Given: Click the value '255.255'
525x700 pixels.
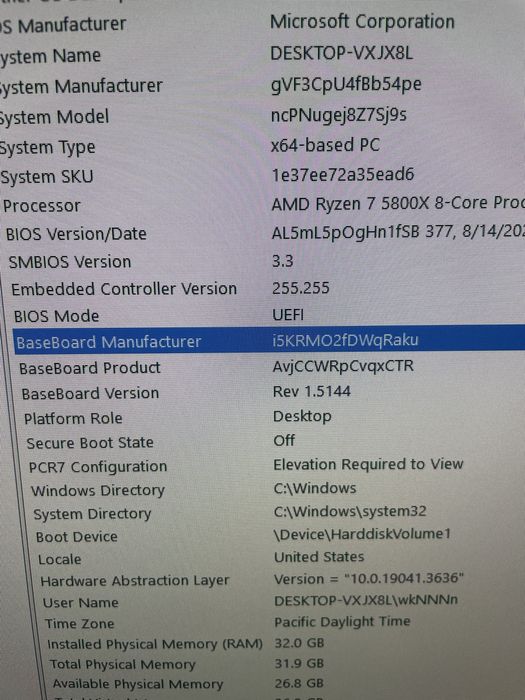Looking at the screenshot, I should pyautogui.click(x=300, y=288).
